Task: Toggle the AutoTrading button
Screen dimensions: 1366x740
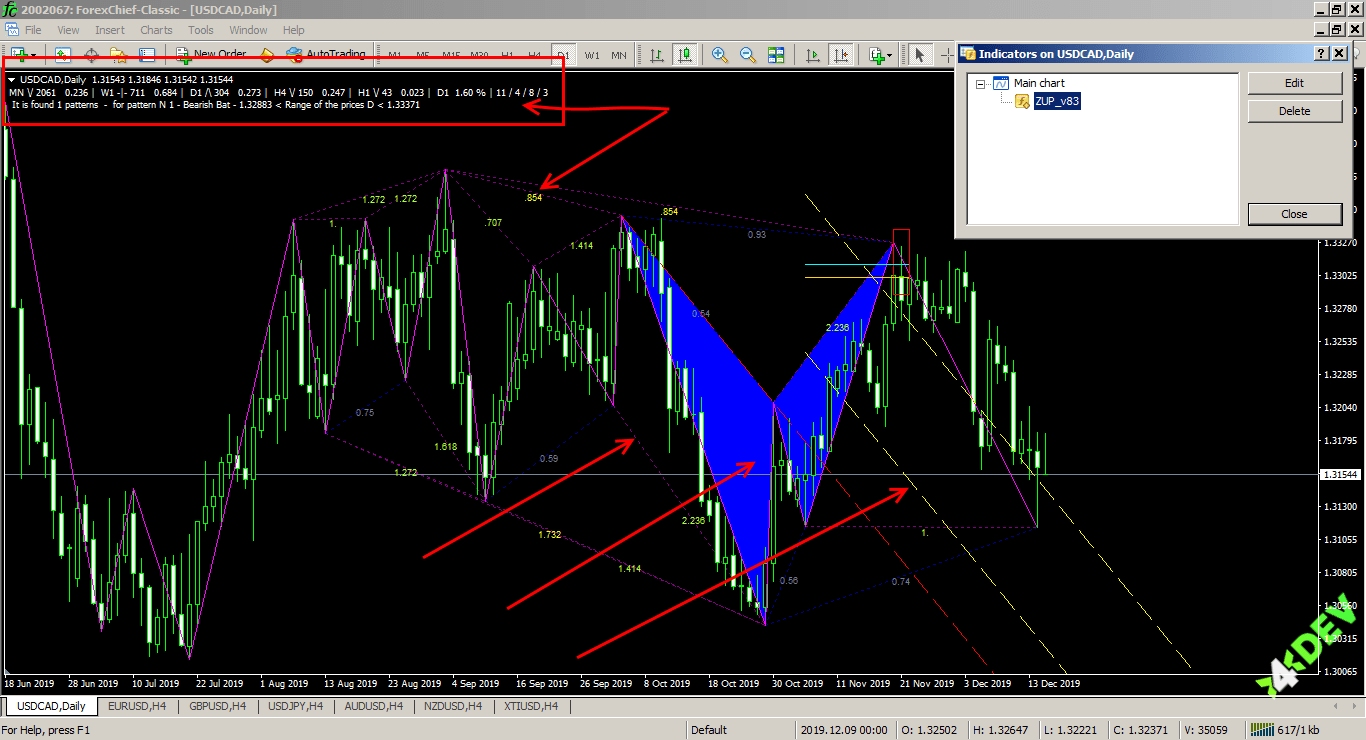Action: 326,55
